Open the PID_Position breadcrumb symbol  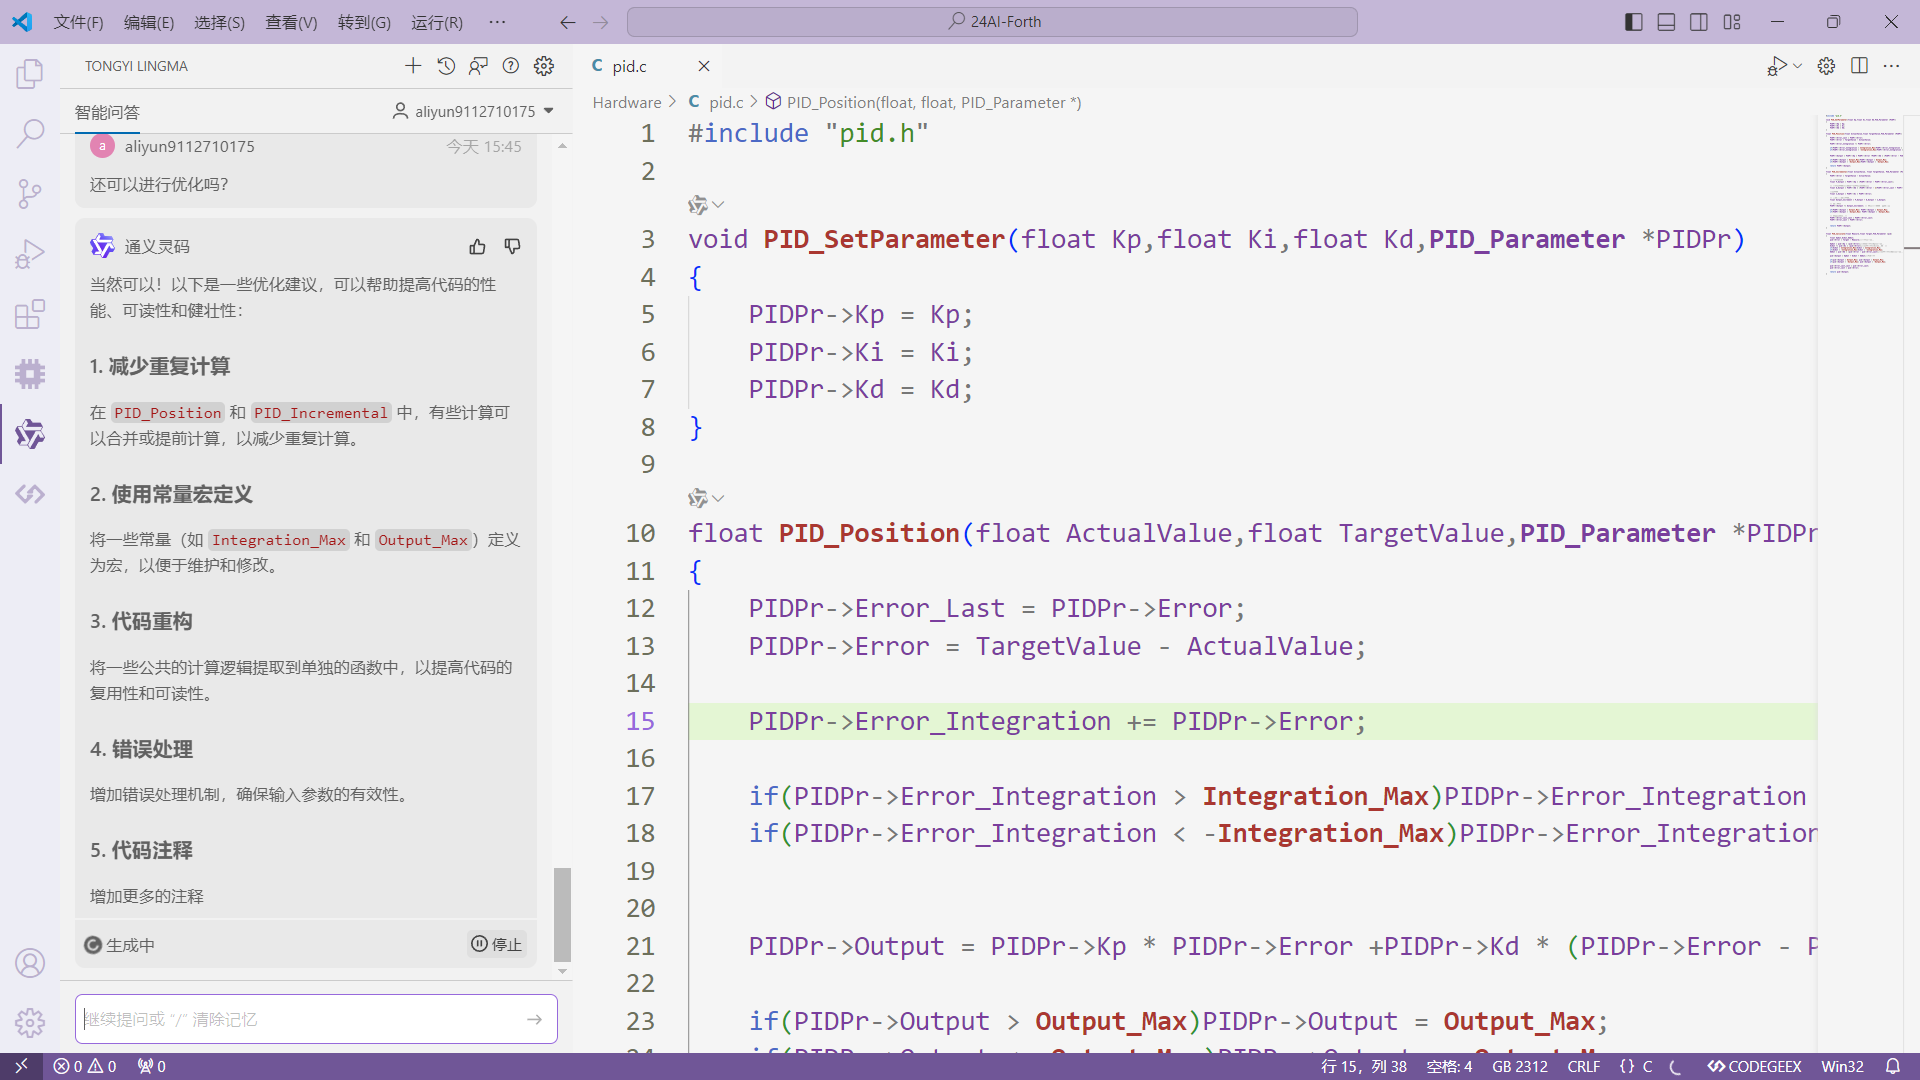[923, 102]
